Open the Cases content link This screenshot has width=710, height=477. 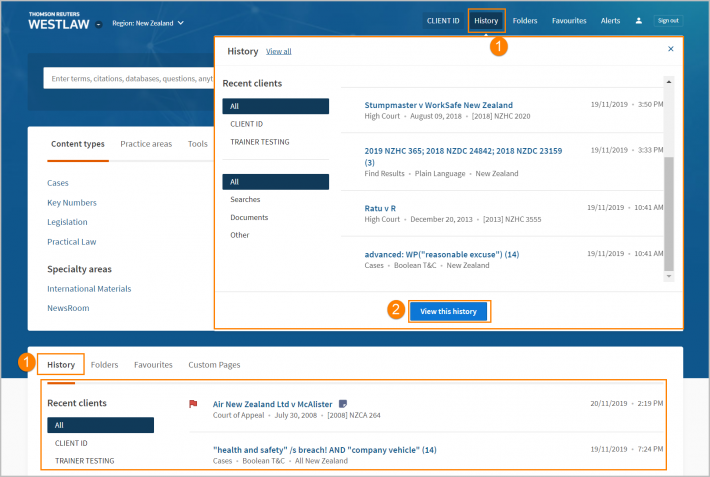pos(58,183)
